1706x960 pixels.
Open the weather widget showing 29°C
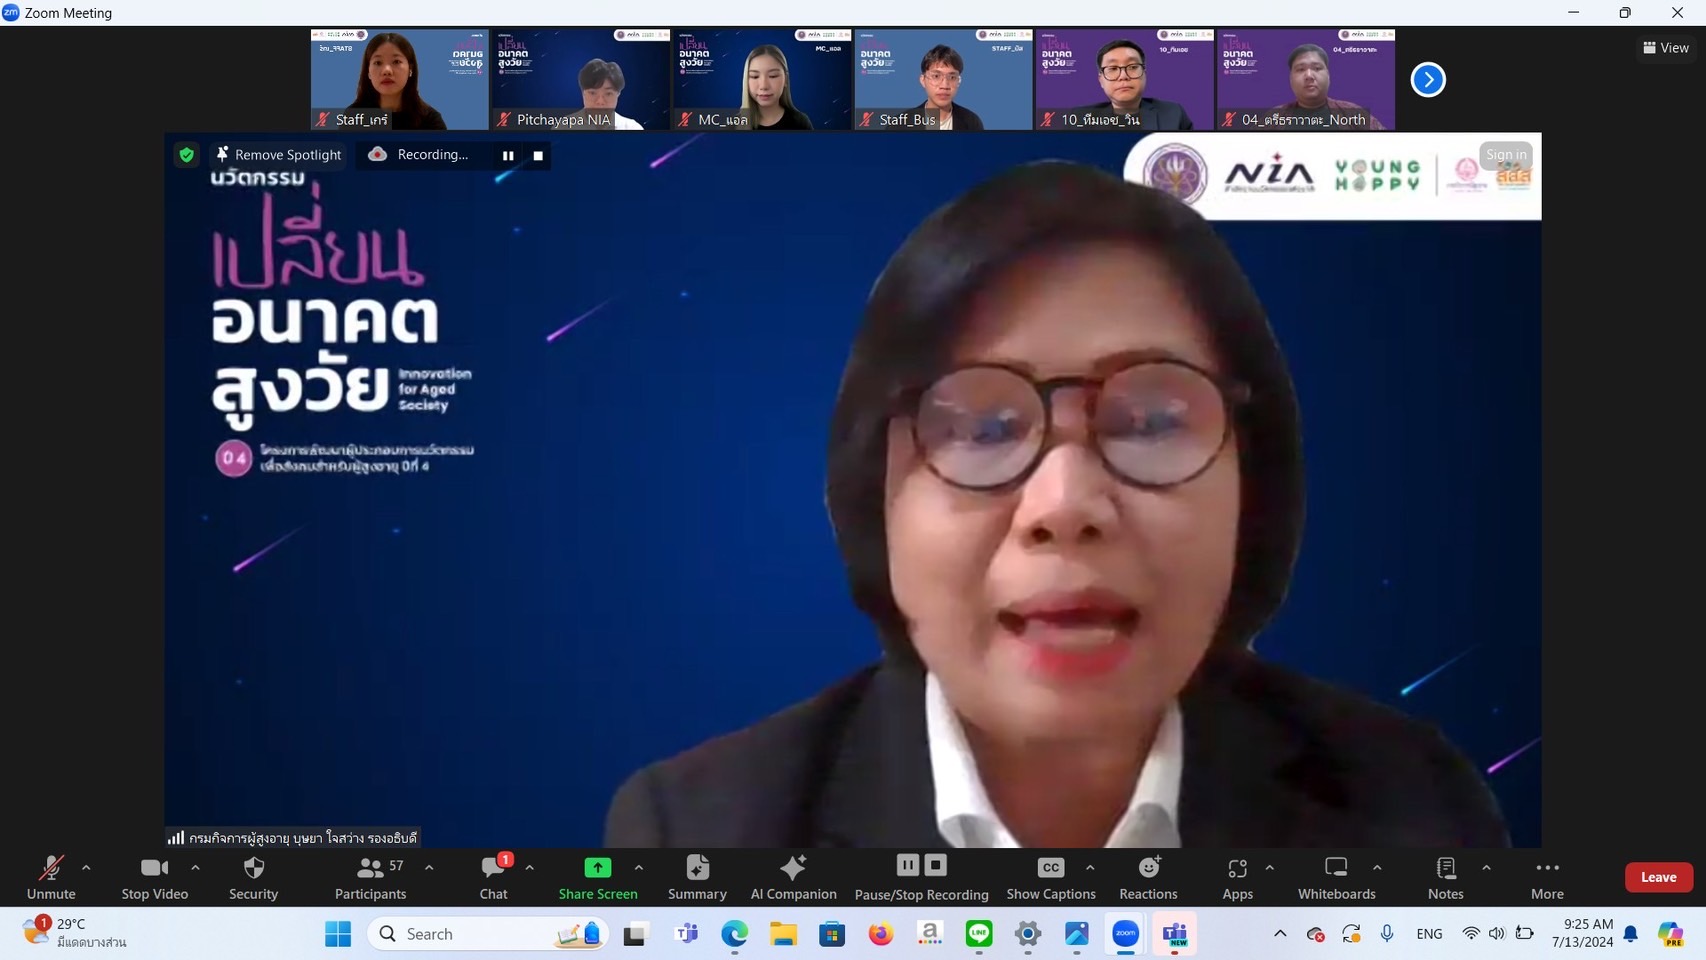76,934
